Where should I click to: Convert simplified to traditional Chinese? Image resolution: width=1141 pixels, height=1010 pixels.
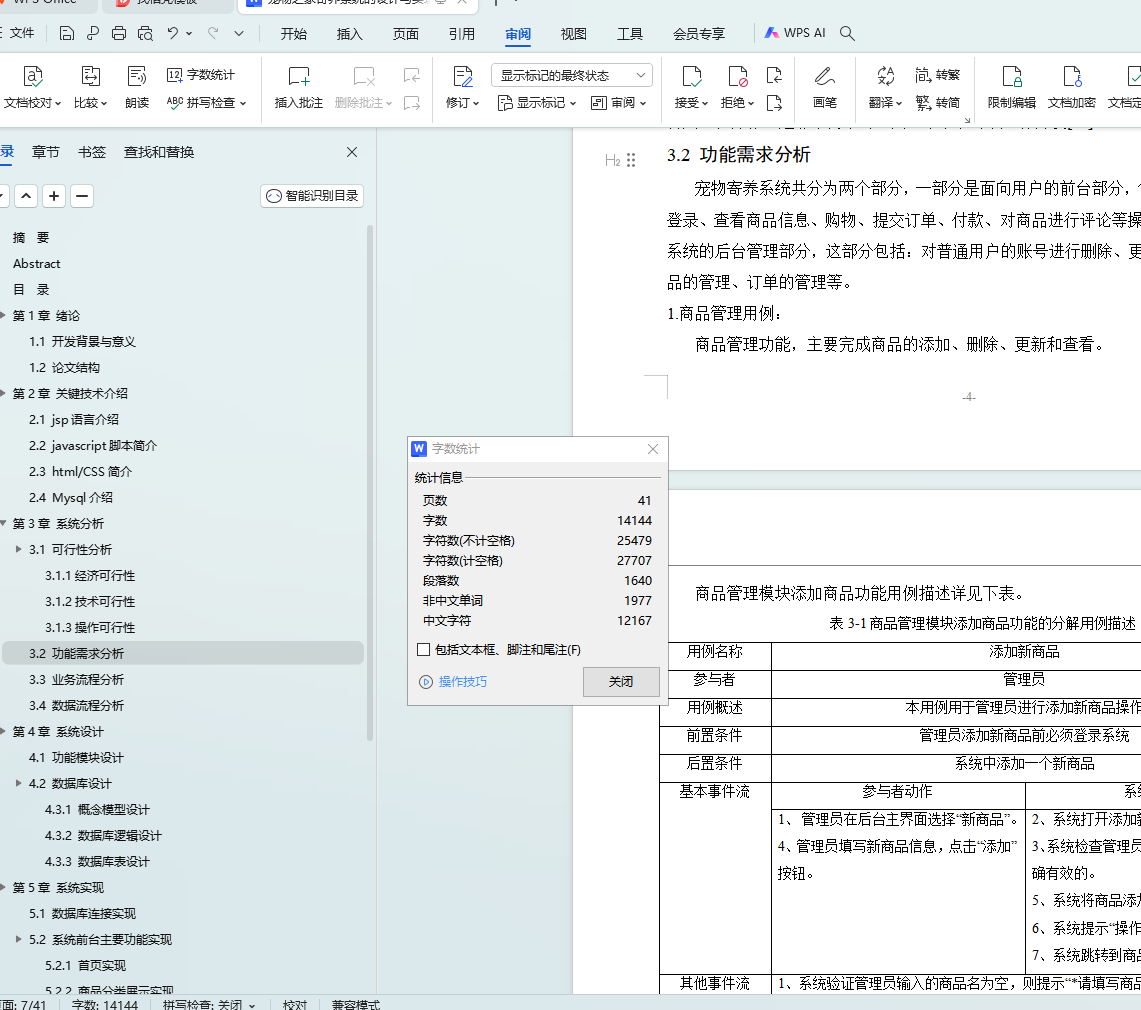pyautogui.click(x=937, y=75)
